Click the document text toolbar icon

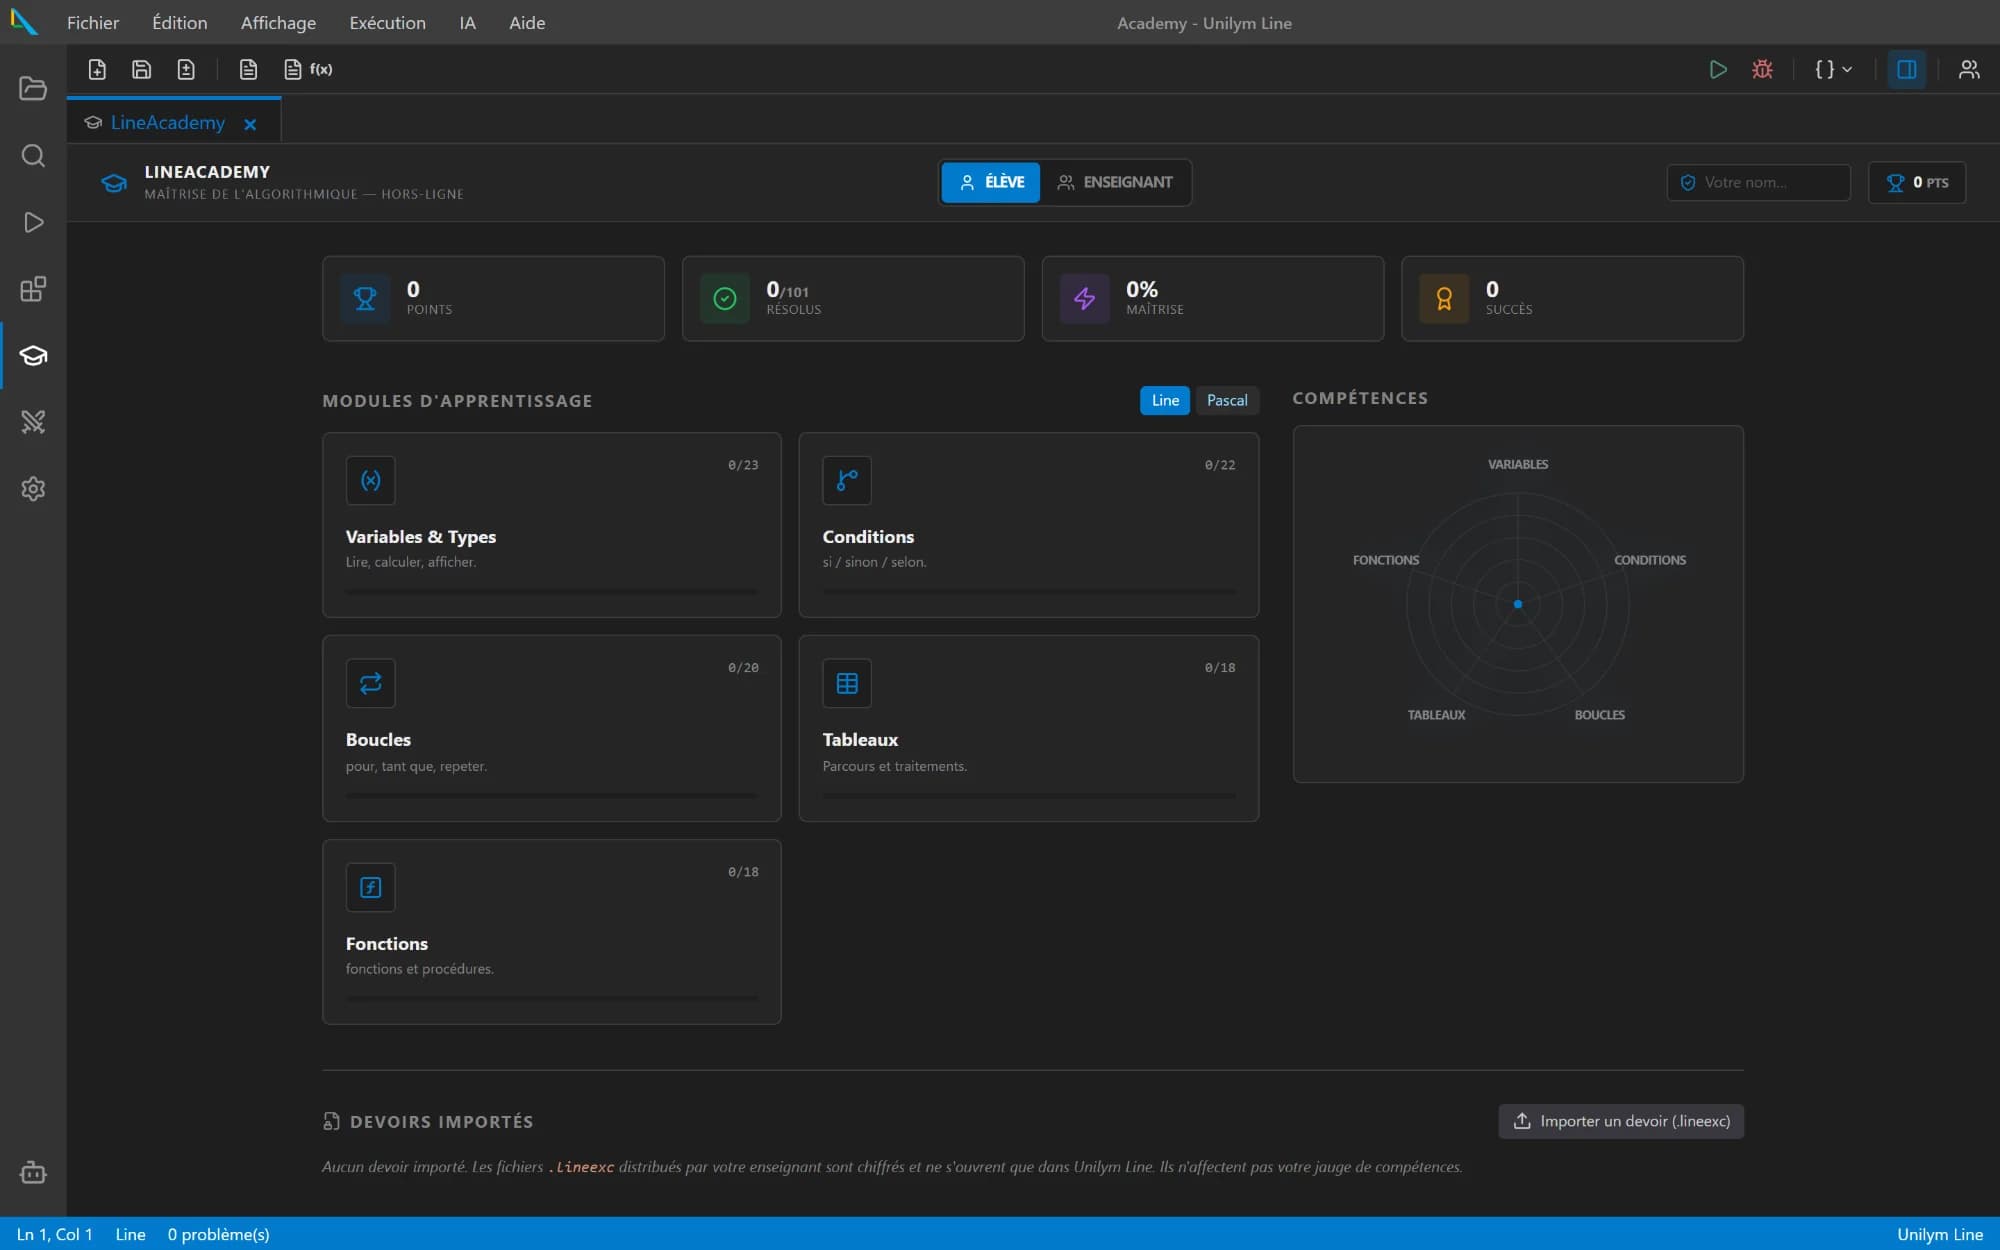[248, 69]
